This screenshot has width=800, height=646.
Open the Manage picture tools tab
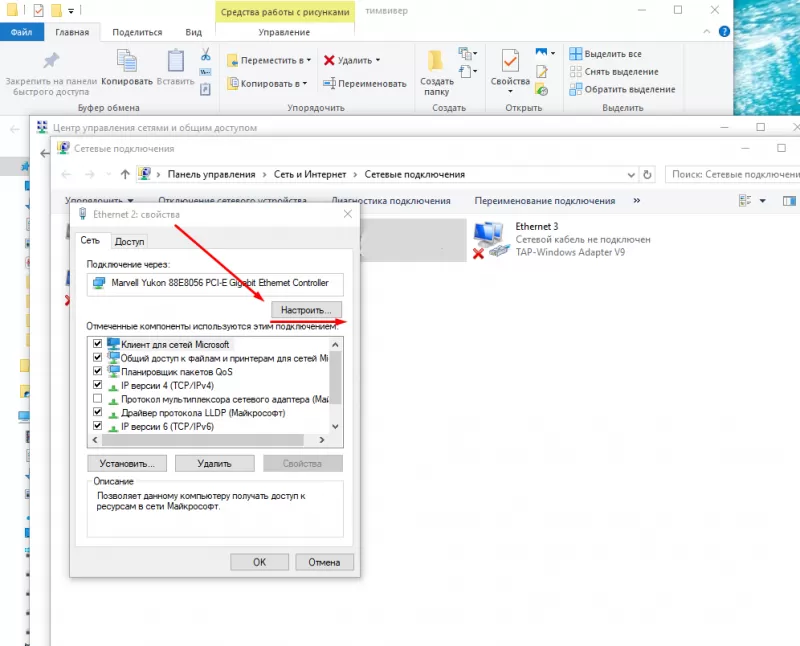tap(284, 32)
